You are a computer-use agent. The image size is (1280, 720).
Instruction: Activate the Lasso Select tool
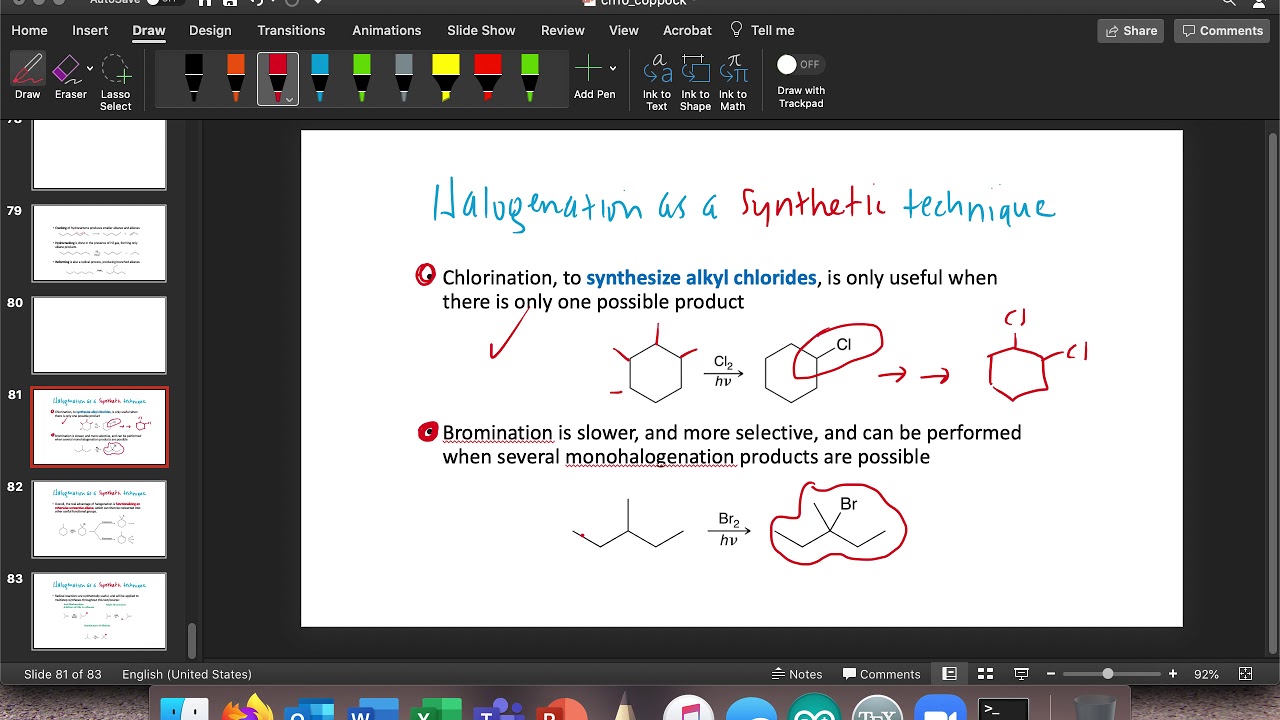point(116,80)
